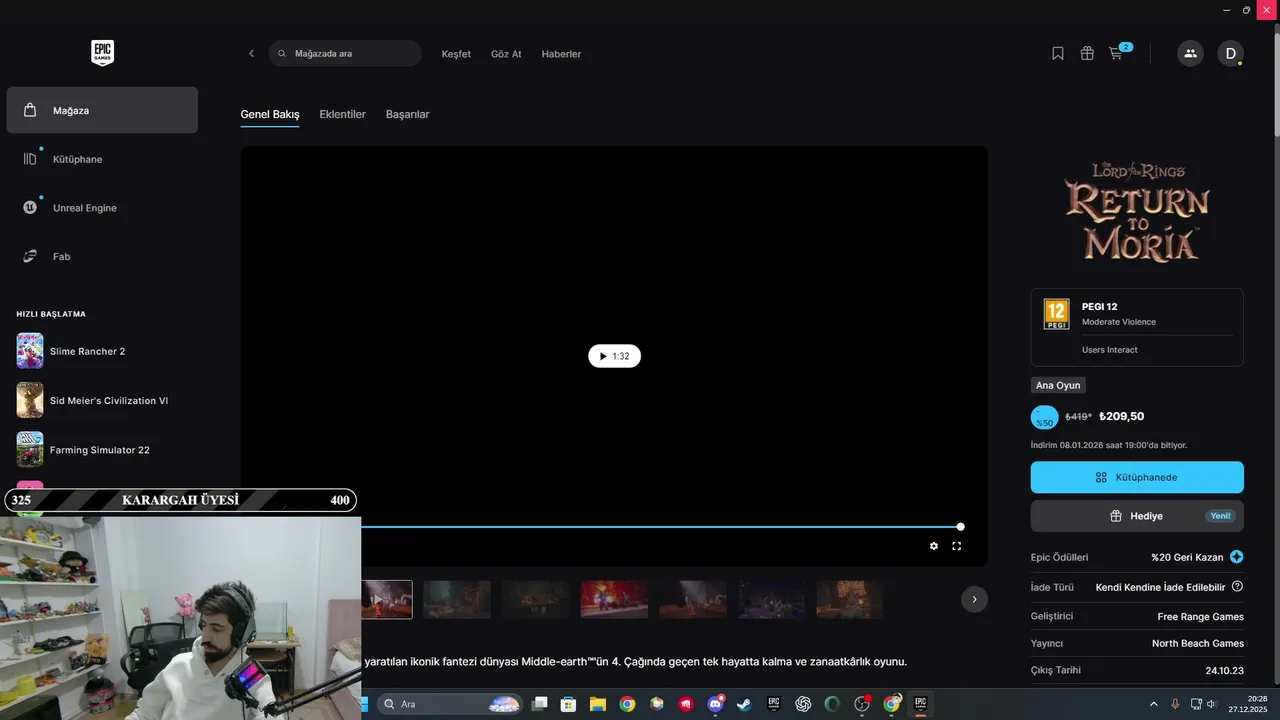Click the taskbar volume icon
The image size is (1280, 720).
tap(1211, 704)
